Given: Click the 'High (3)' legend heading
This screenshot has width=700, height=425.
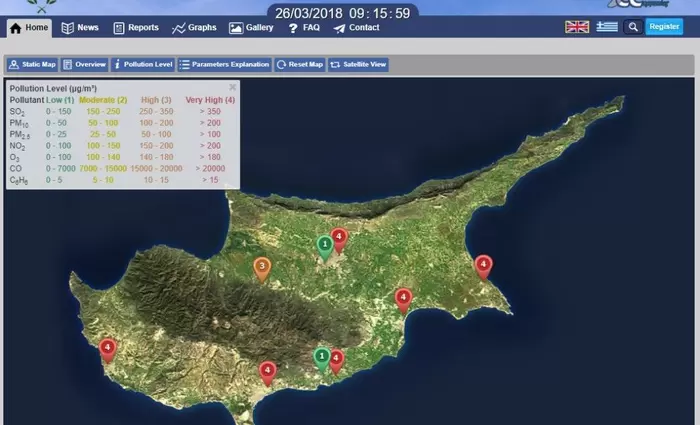Looking at the screenshot, I should [x=156, y=100].
